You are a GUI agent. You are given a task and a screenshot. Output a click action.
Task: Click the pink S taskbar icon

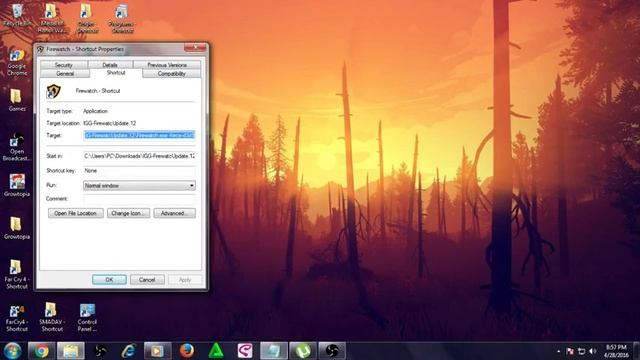(245, 351)
